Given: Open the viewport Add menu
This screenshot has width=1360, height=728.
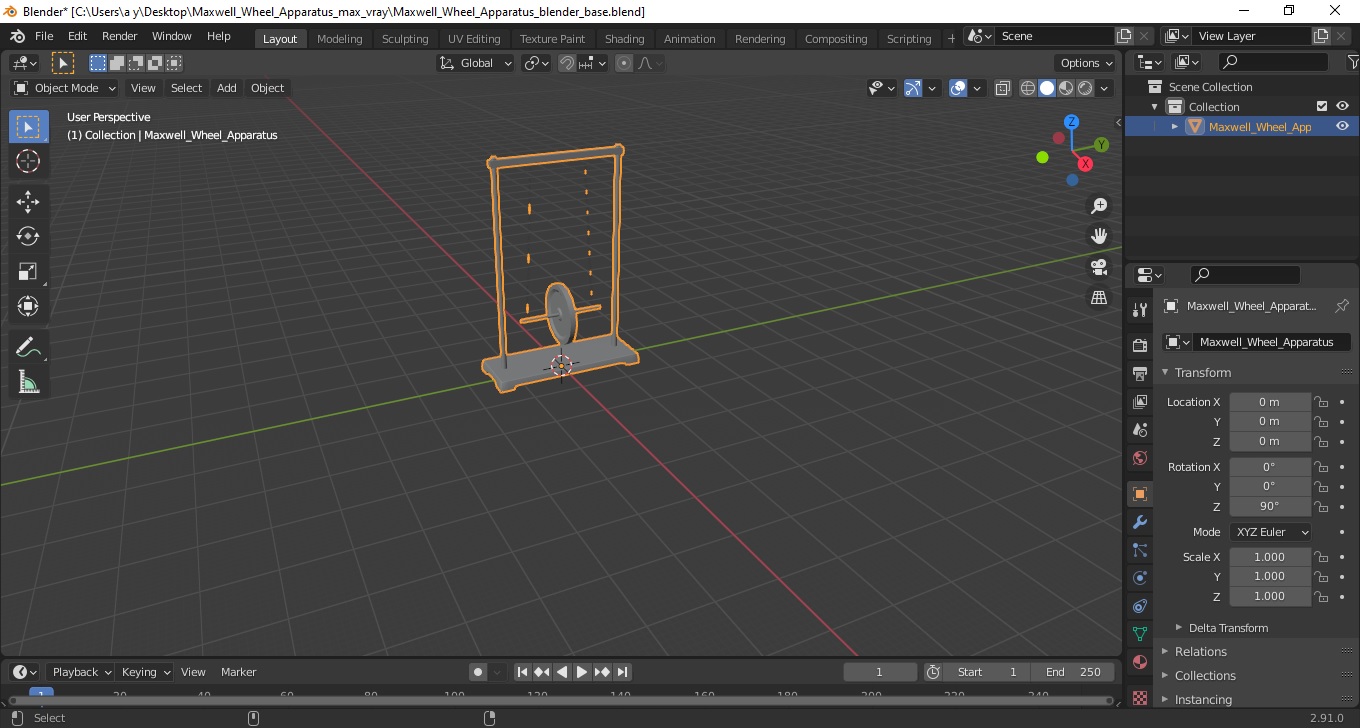Looking at the screenshot, I should pyautogui.click(x=227, y=88).
